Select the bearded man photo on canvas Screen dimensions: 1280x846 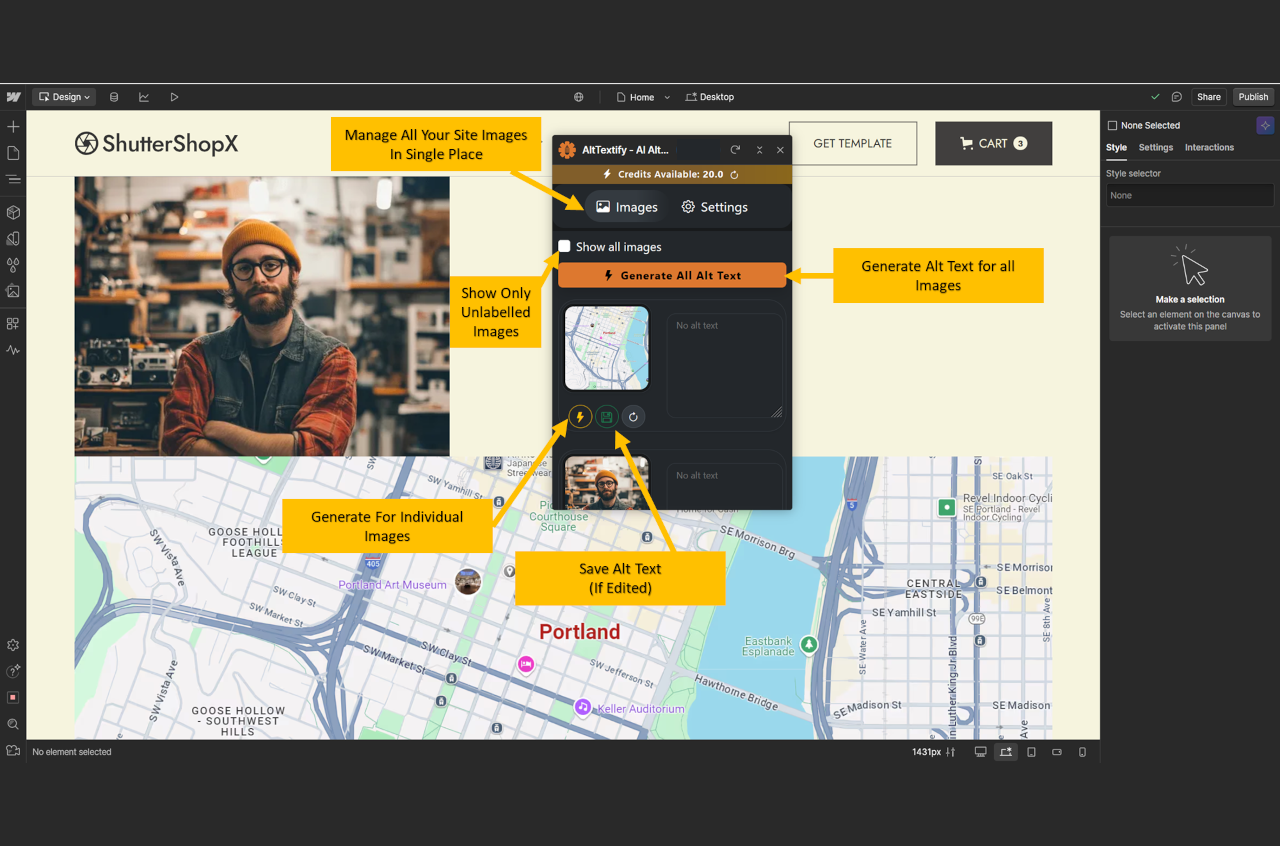pos(262,316)
